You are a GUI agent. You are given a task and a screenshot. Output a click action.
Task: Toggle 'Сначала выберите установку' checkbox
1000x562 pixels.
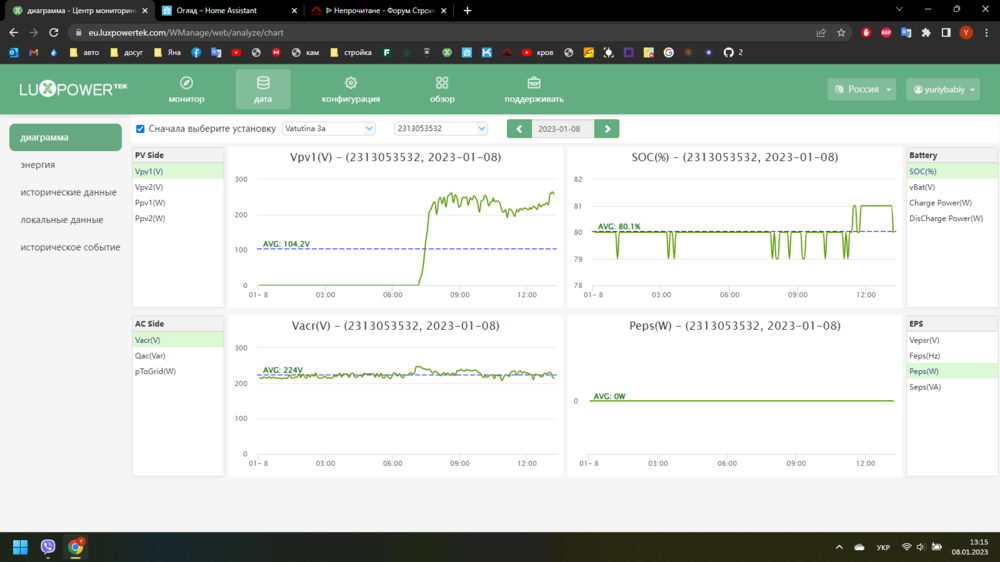(141, 129)
